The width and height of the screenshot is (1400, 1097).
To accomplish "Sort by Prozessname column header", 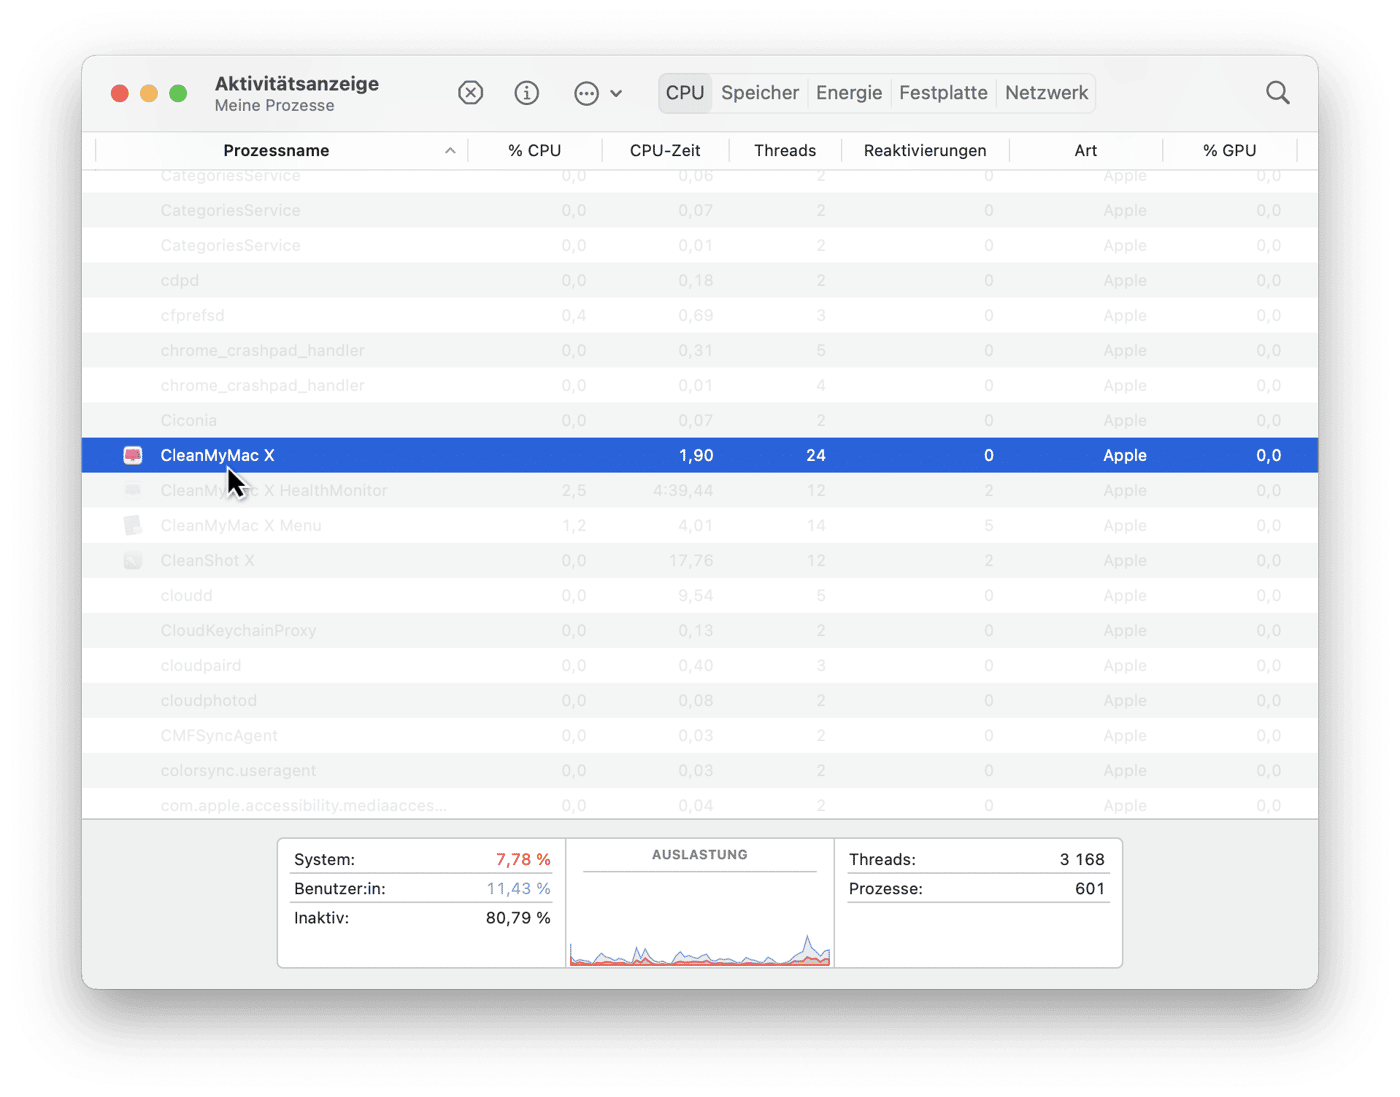I will click(x=276, y=150).
